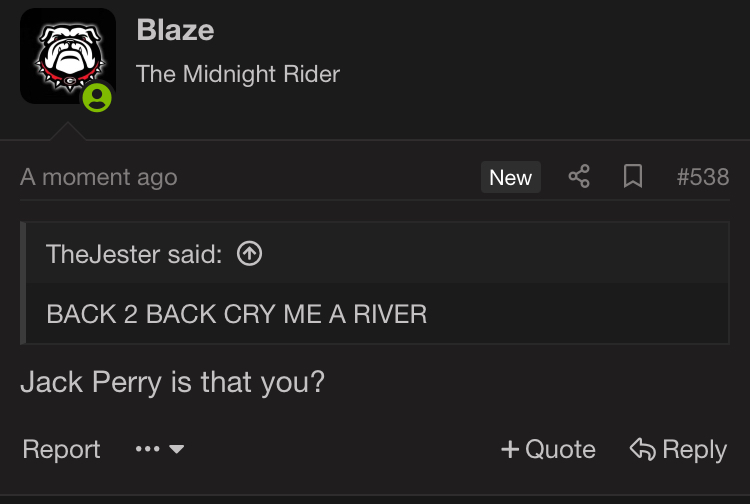This screenshot has height=504, width=750.
Task: Click 'The Midnight Rider' user title
Action: click(x=238, y=74)
